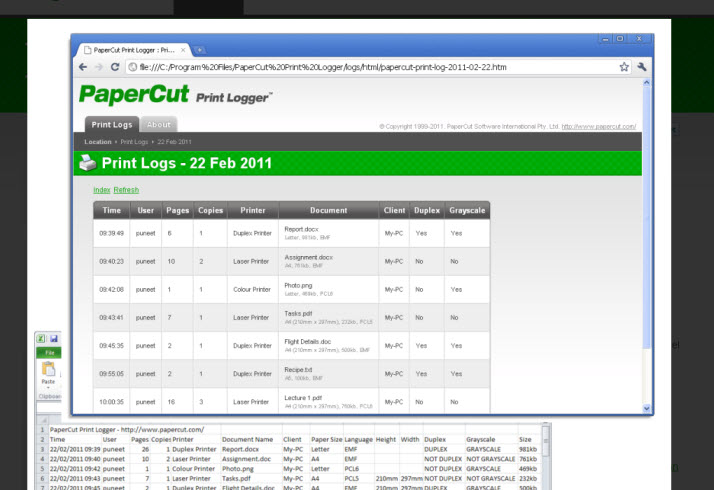The image size is (714, 490).
Task: Open the www.papercut.com link
Action: pyautogui.click(x=599, y=127)
